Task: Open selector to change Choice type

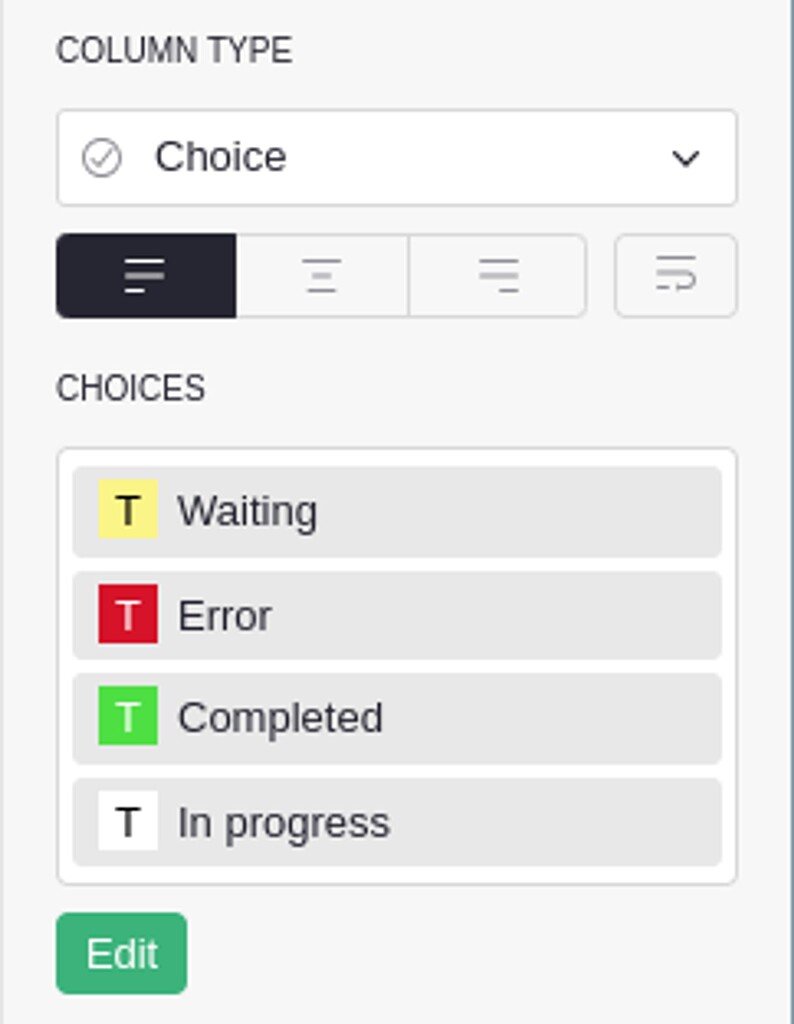Action: [x=400, y=157]
